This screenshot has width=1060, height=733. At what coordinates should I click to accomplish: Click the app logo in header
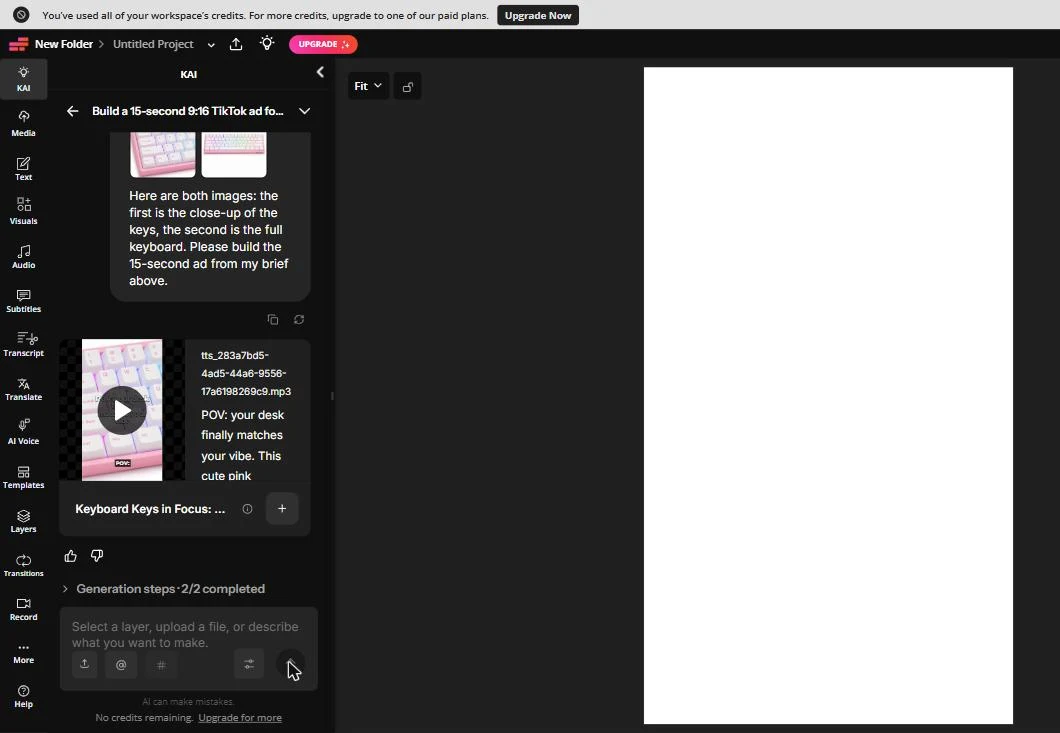tap(18, 45)
